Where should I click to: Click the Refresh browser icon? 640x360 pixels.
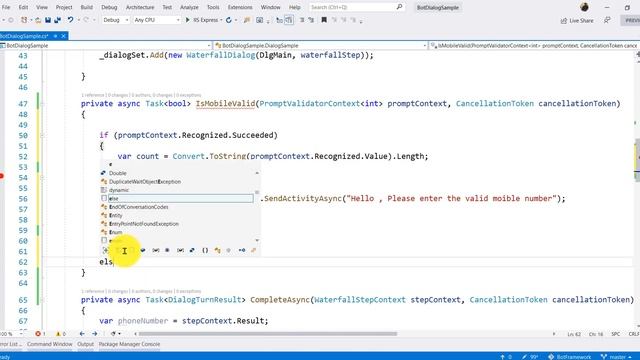[229, 20]
